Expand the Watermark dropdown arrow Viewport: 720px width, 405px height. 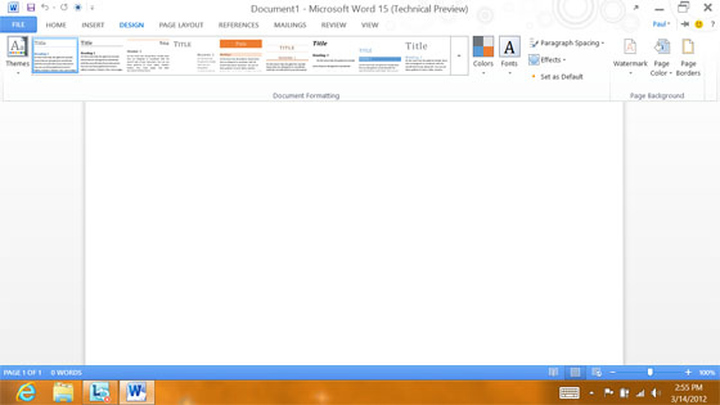[x=630, y=73]
